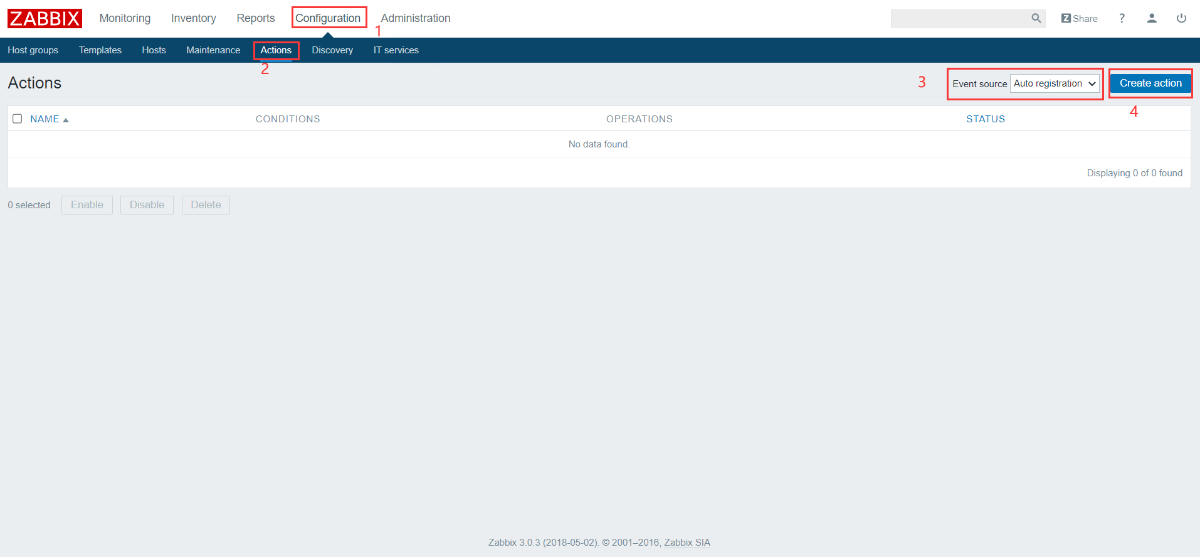This screenshot has width=1200, height=557.
Task: Go to Maintenance submenu
Action: 213,50
